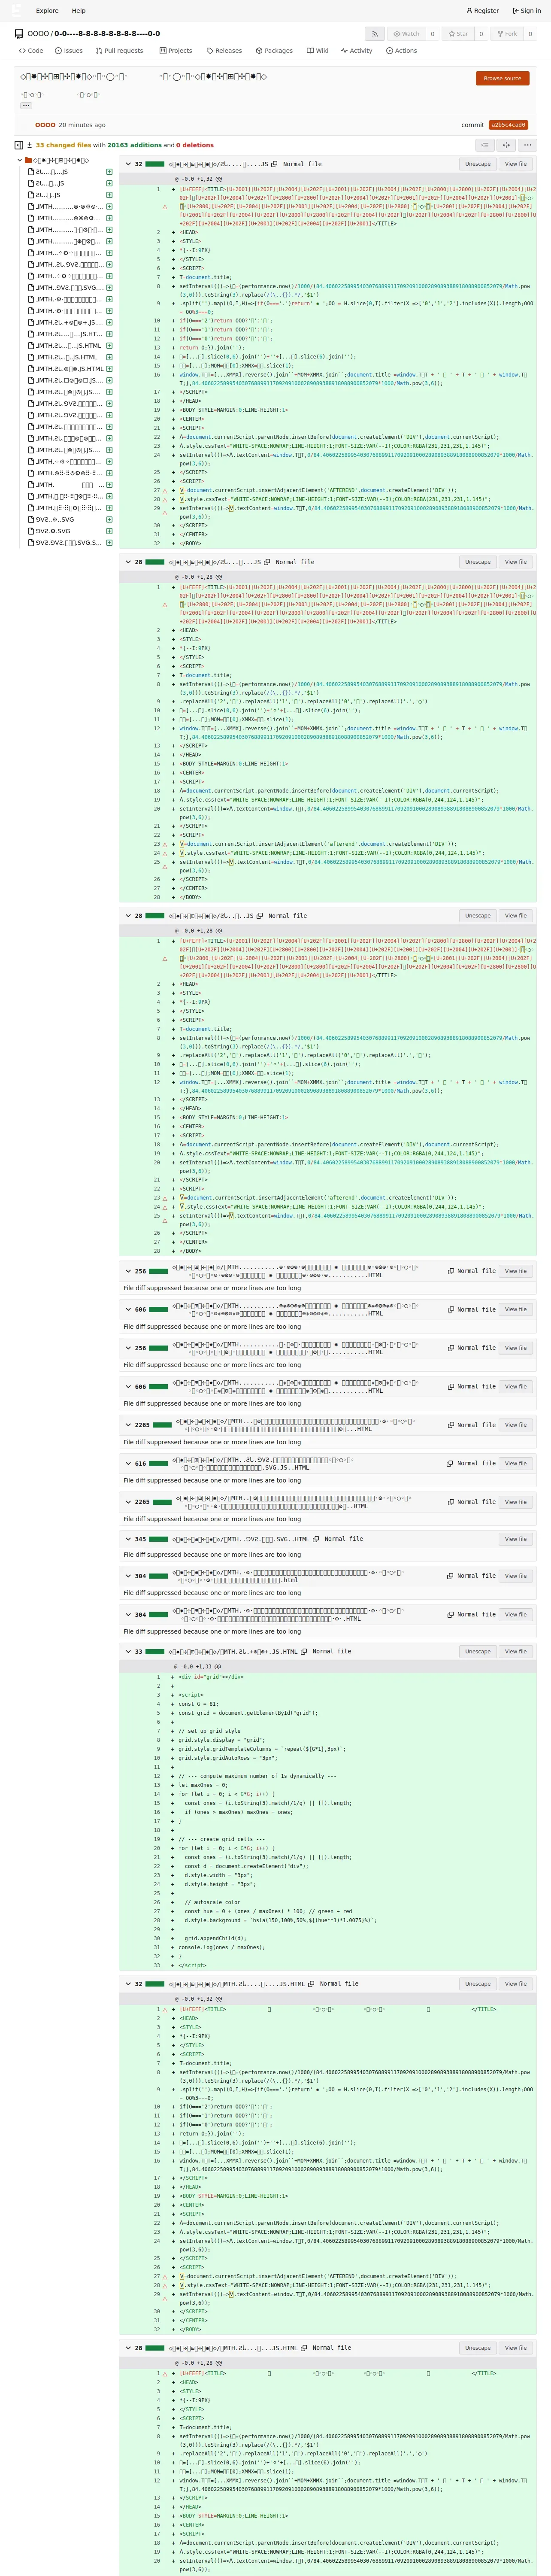Expand the 345-line suppressed file diff
Screen dimensions: 551x2576
coord(128,1539)
